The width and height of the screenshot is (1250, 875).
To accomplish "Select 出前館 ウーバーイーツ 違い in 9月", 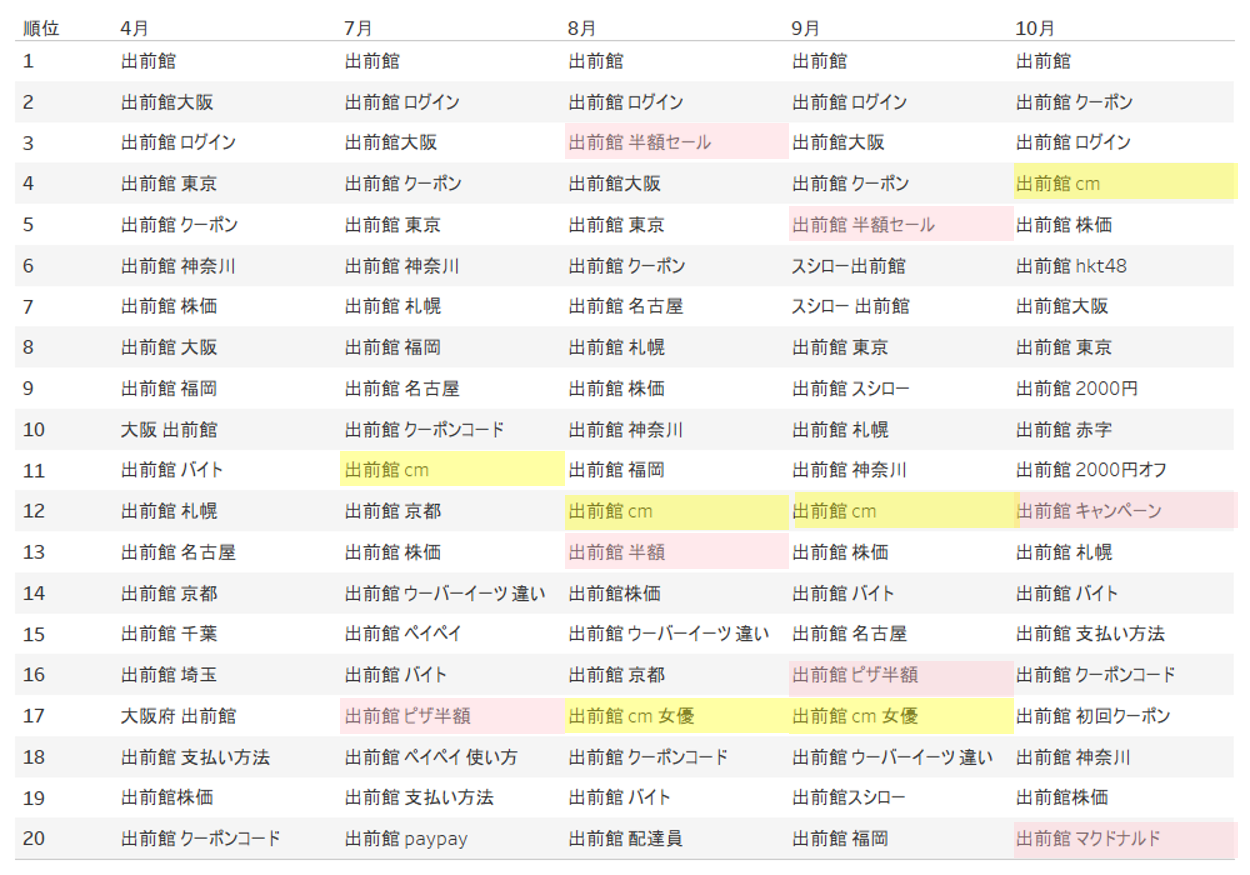I will pos(893,757).
